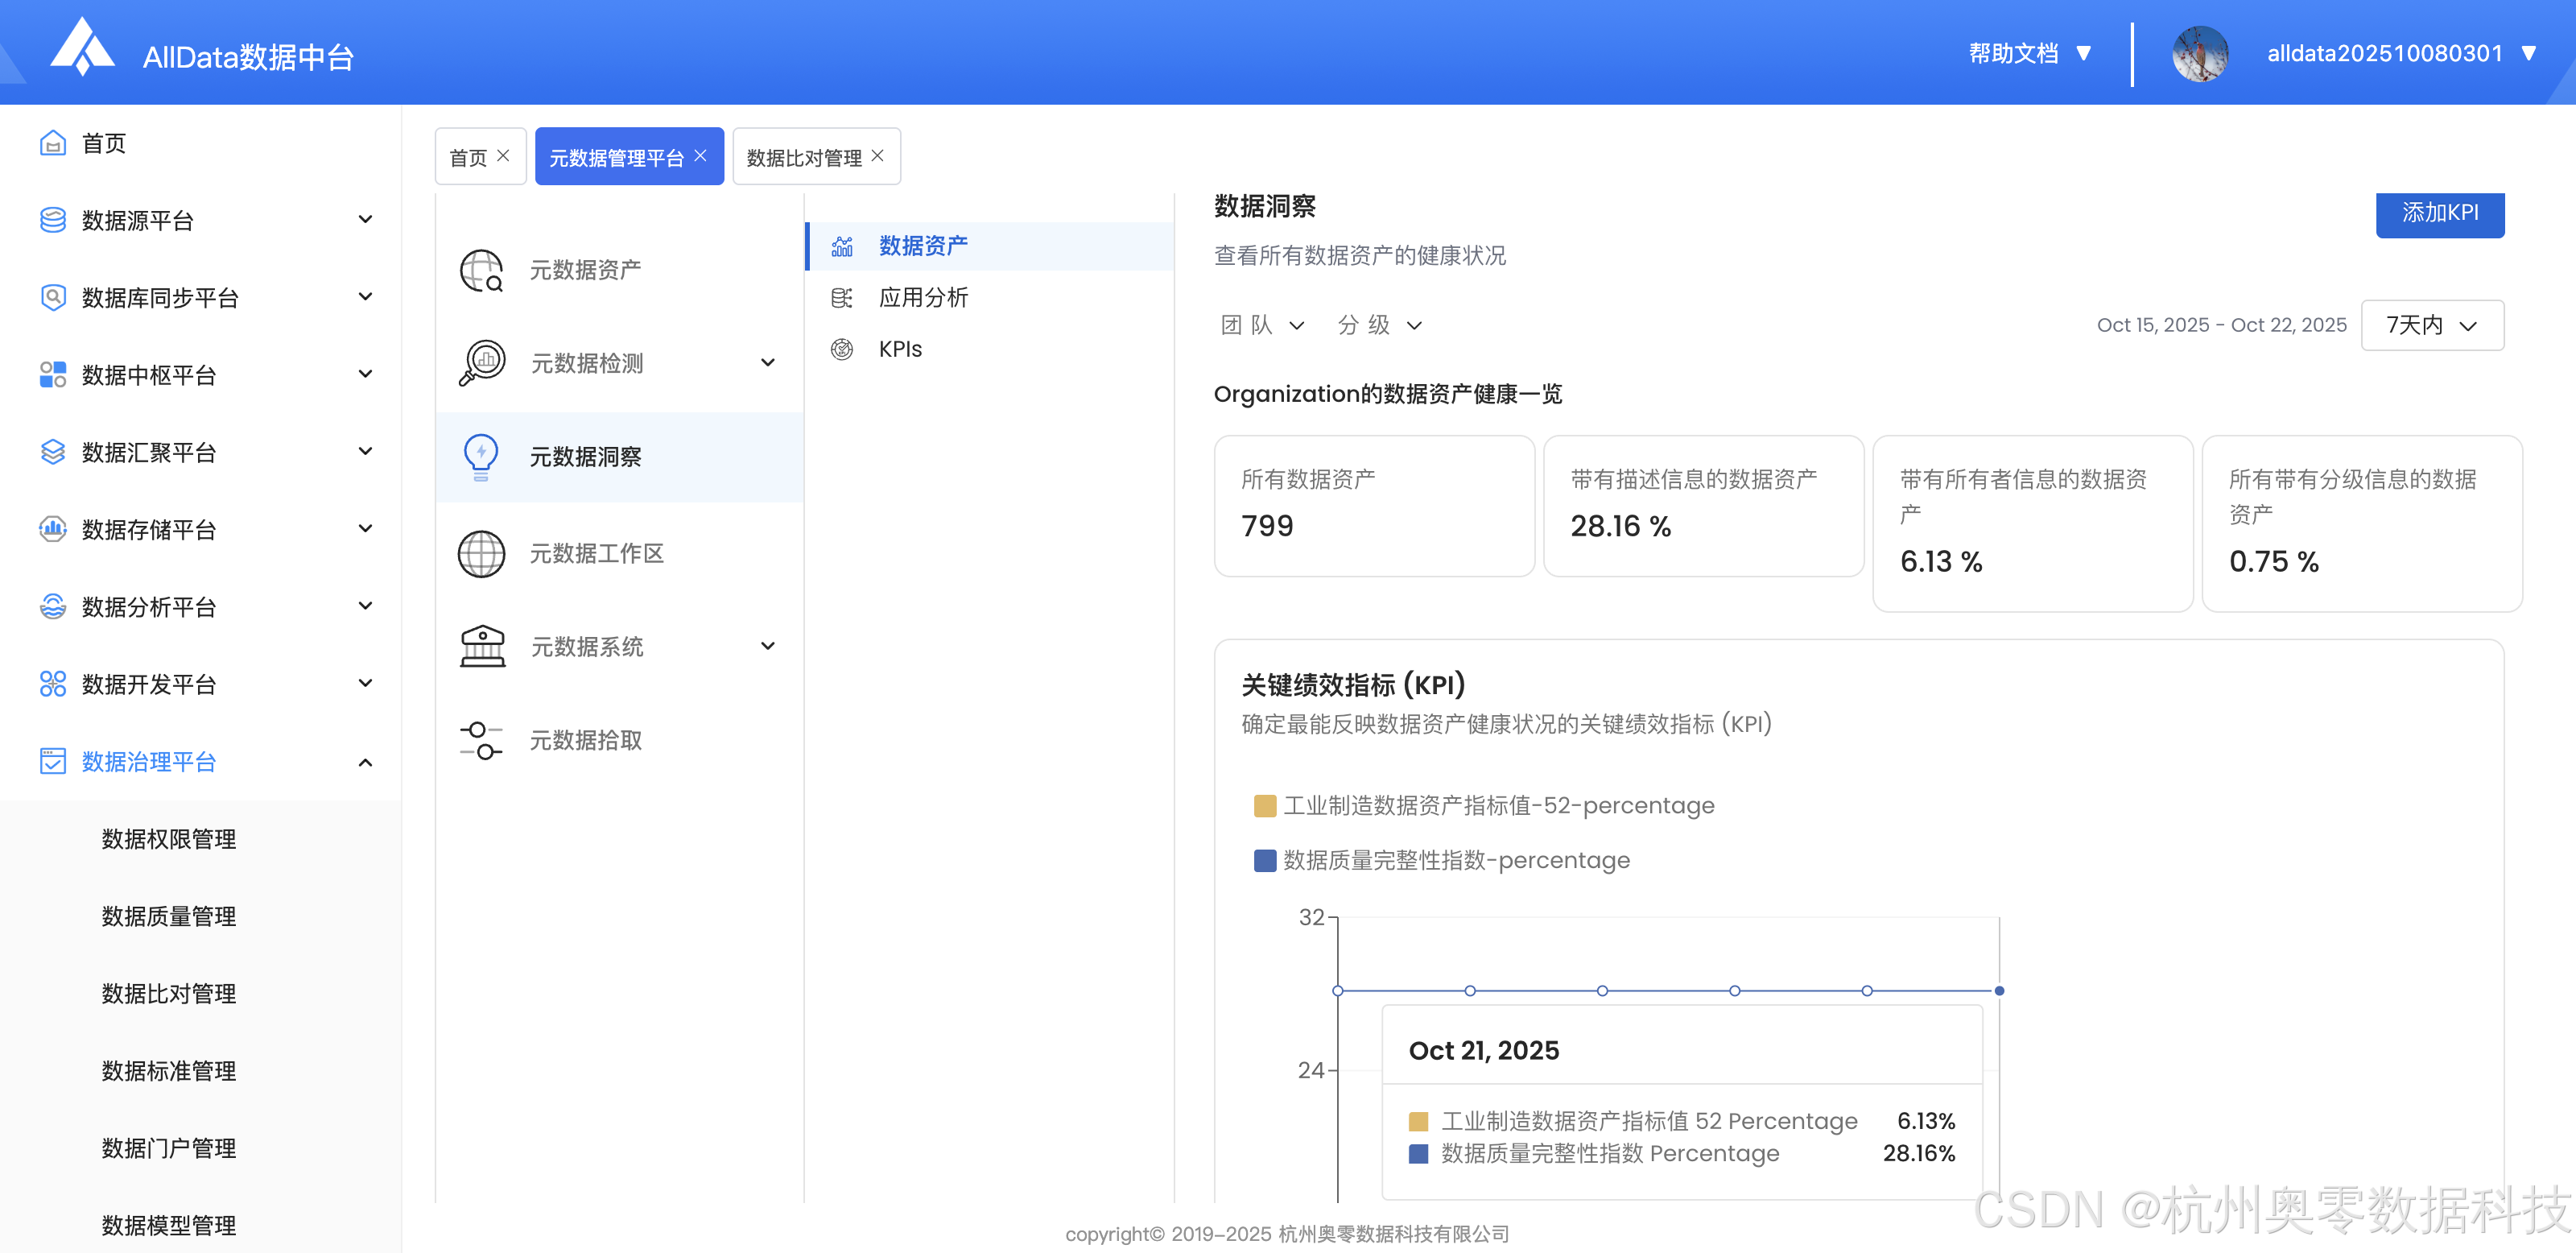Image resolution: width=2576 pixels, height=1253 pixels.
Task: Expand the 数据治理平台 sidebar section
Action: 148,762
